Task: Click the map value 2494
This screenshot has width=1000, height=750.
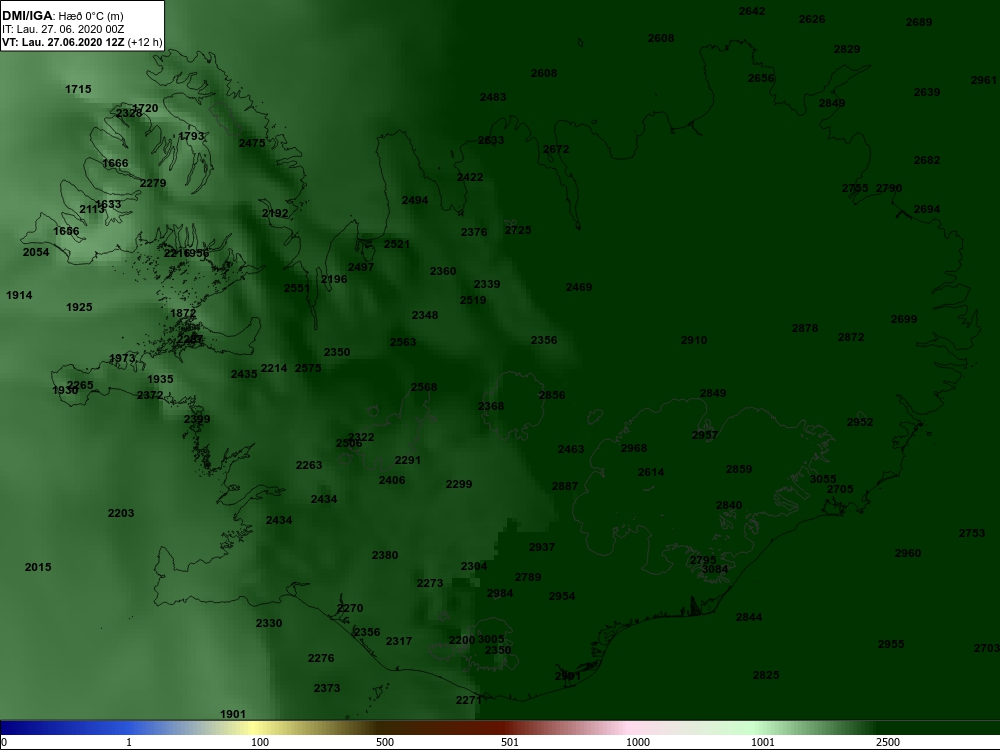Action: click(x=415, y=200)
